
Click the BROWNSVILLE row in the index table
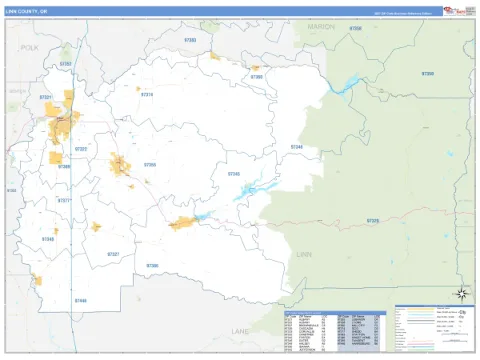point(305,326)
